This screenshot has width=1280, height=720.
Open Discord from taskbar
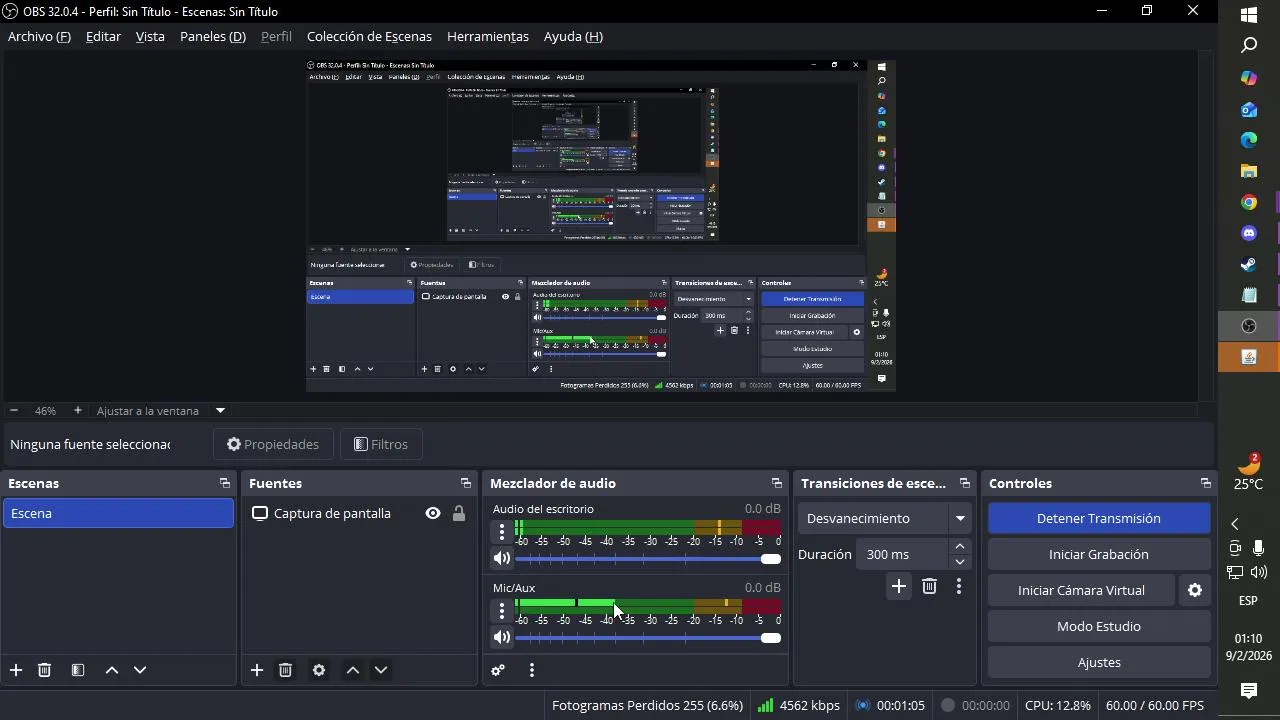pyautogui.click(x=1249, y=233)
